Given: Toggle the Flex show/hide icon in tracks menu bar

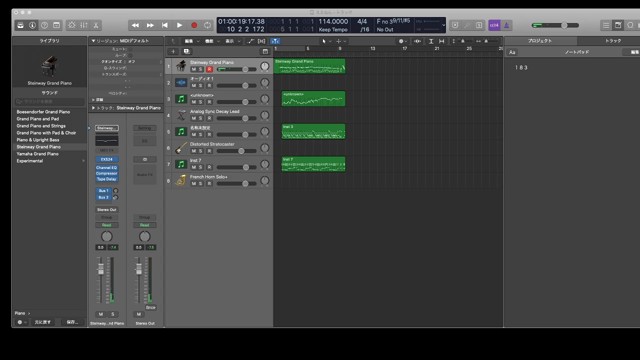Looking at the screenshot, I should pyautogui.click(x=262, y=41).
